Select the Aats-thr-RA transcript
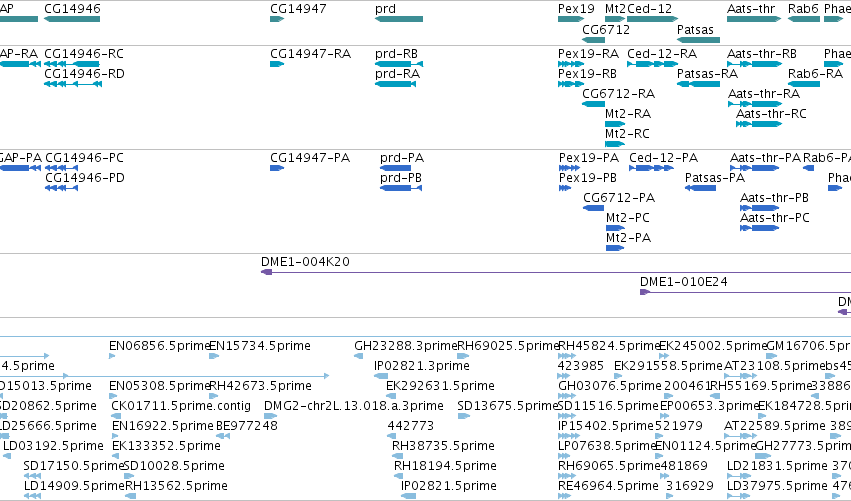 tap(754, 104)
